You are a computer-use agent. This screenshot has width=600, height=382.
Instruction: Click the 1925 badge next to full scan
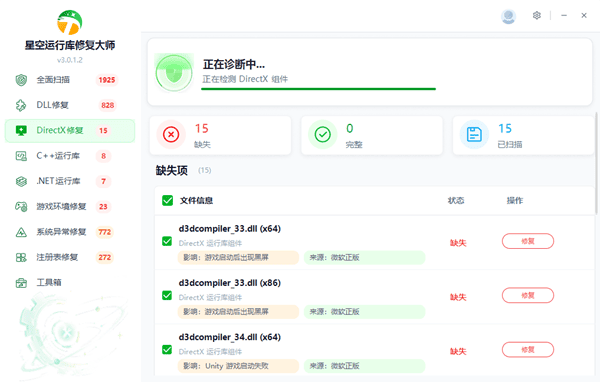(x=107, y=80)
